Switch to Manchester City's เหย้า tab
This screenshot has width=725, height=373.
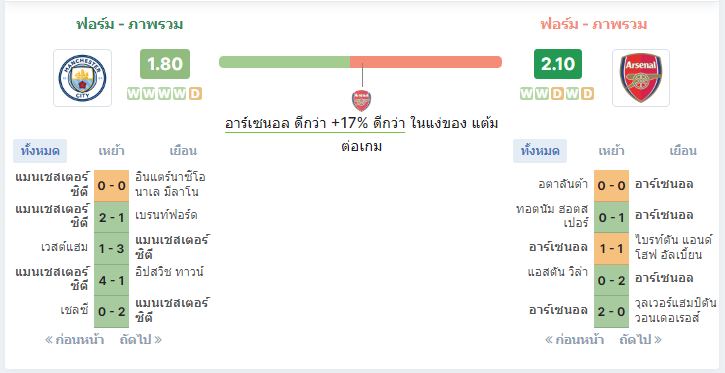click(x=111, y=151)
